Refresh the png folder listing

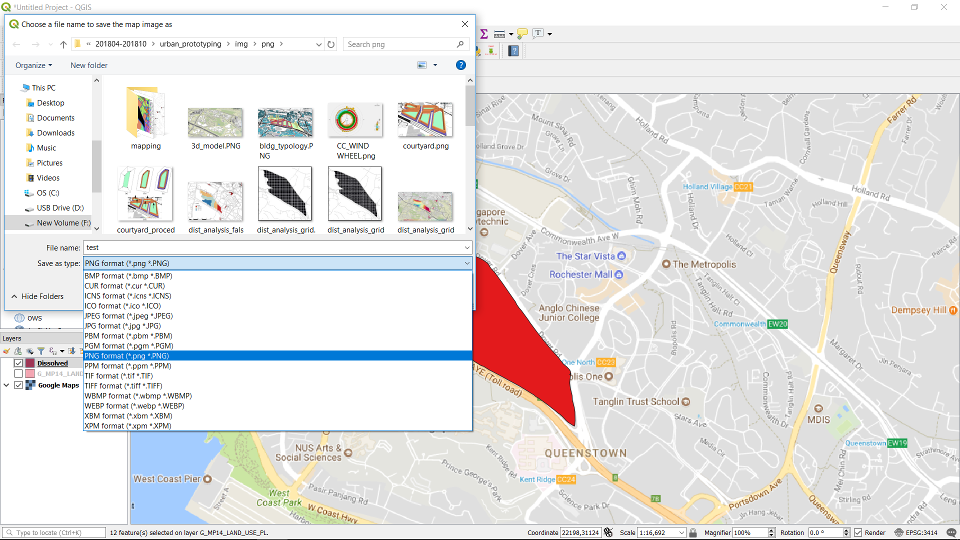(331, 44)
